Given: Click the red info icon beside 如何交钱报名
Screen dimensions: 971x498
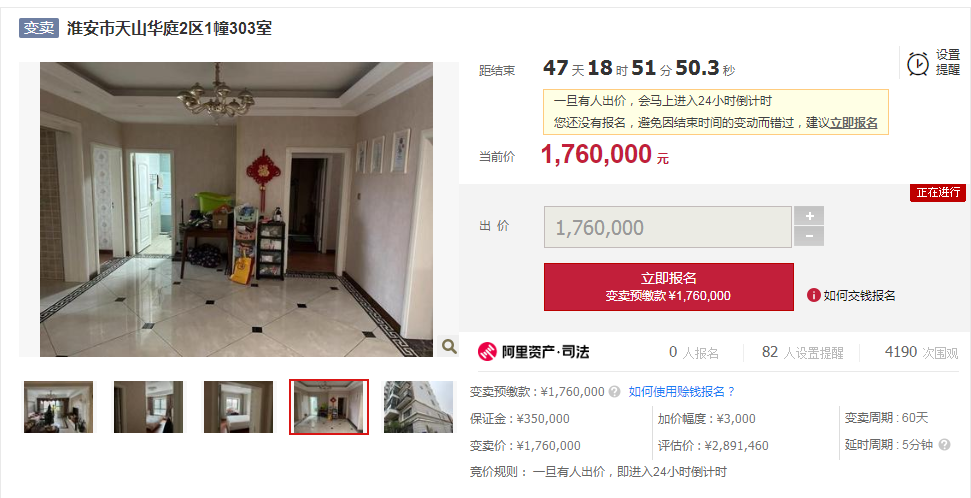Looking at the screenshot, I should (x=814, y=295).
